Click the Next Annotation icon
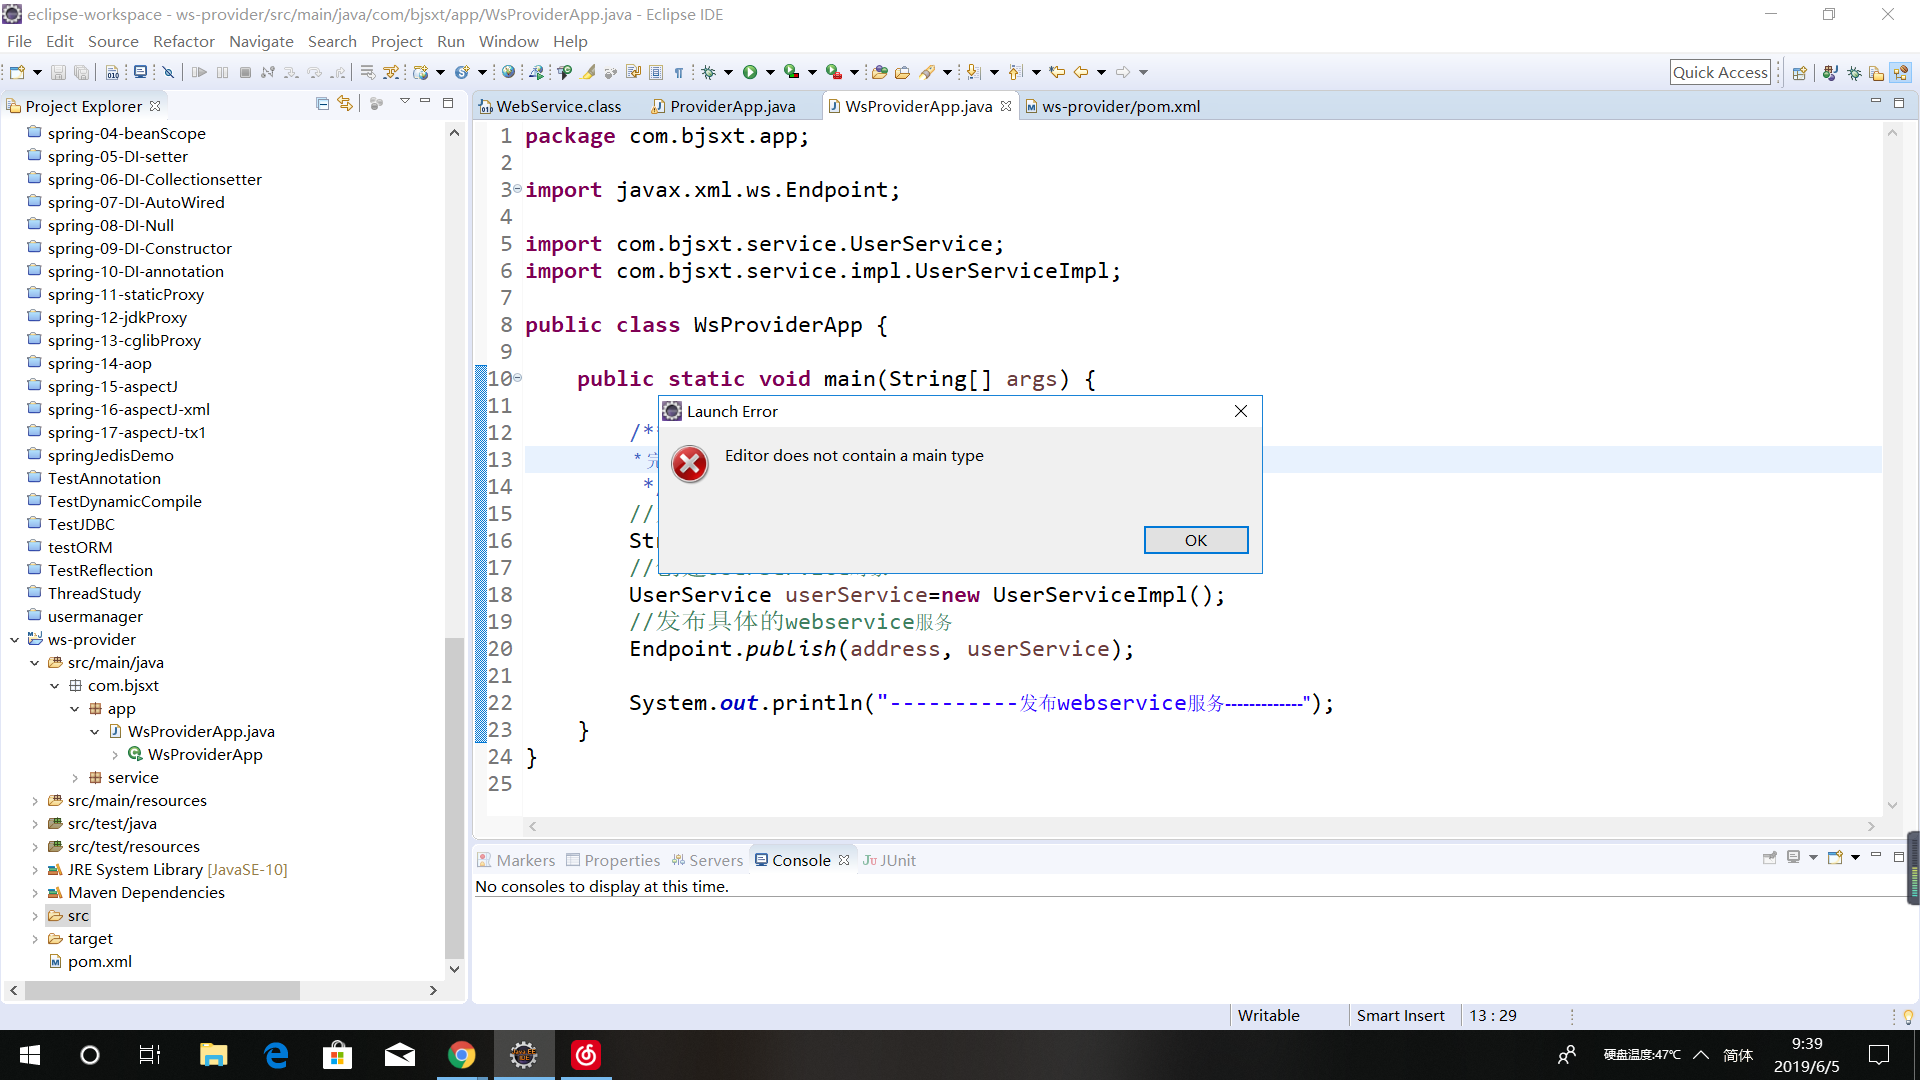 (x=973, y=72)
